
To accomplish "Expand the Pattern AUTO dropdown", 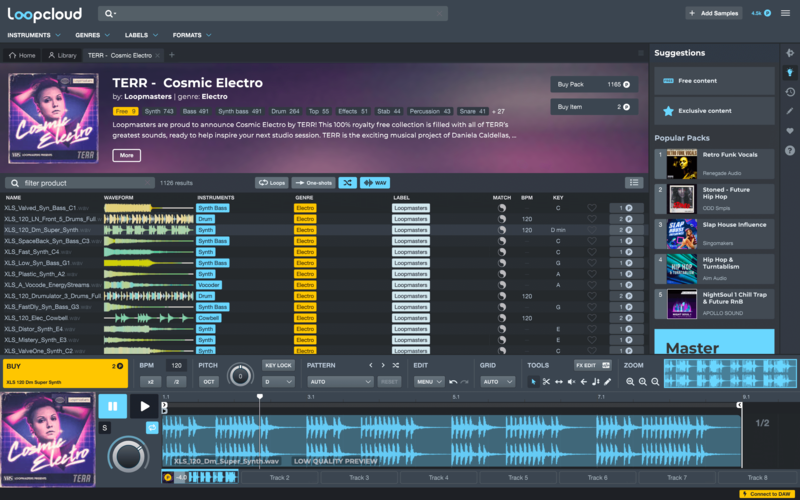I will 340,382.
